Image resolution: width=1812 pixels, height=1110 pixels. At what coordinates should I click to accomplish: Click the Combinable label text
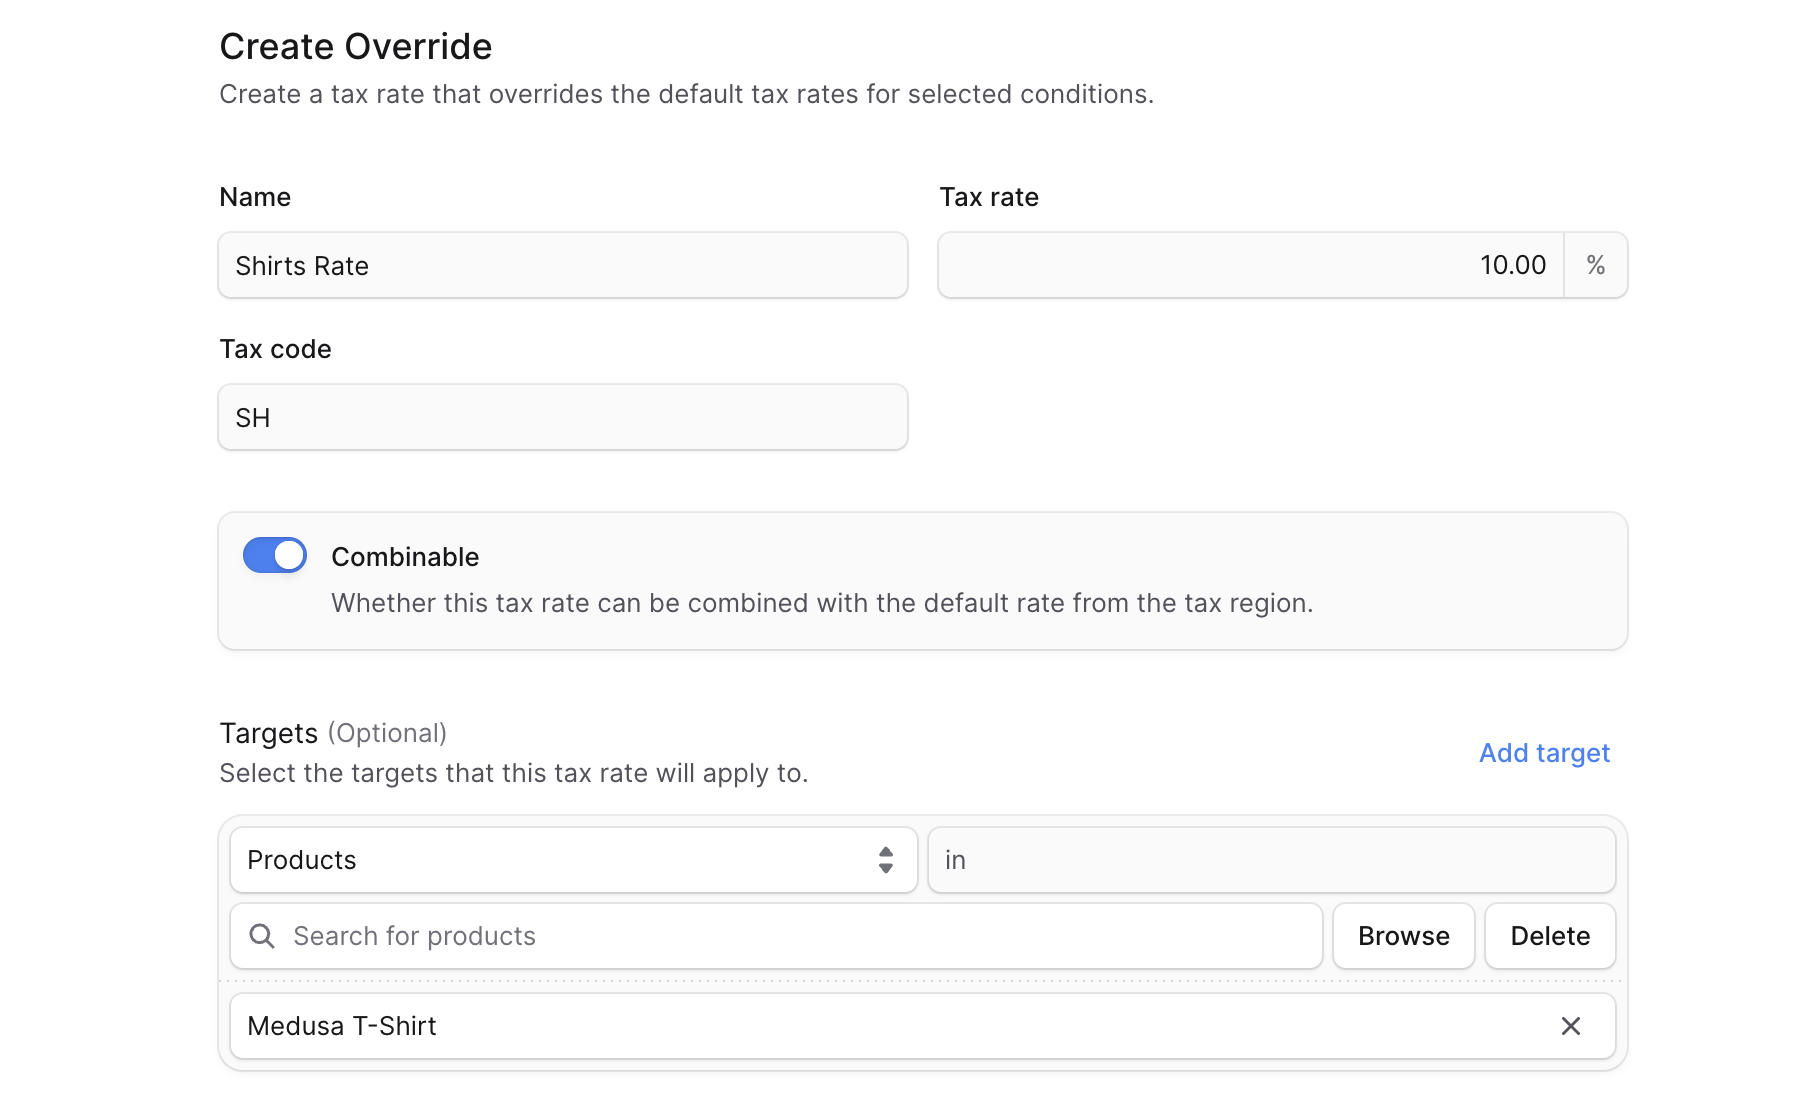(x=405, y=557)
